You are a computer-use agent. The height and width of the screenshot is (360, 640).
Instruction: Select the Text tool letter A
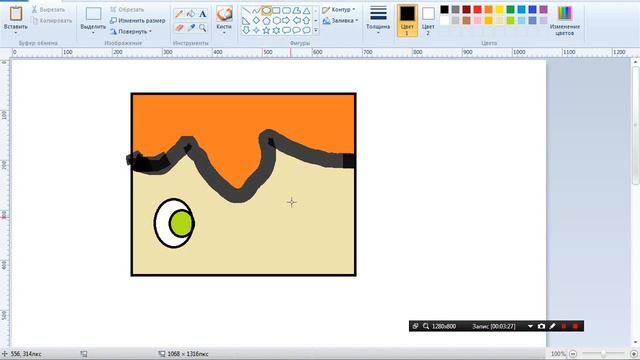(203, 14)
